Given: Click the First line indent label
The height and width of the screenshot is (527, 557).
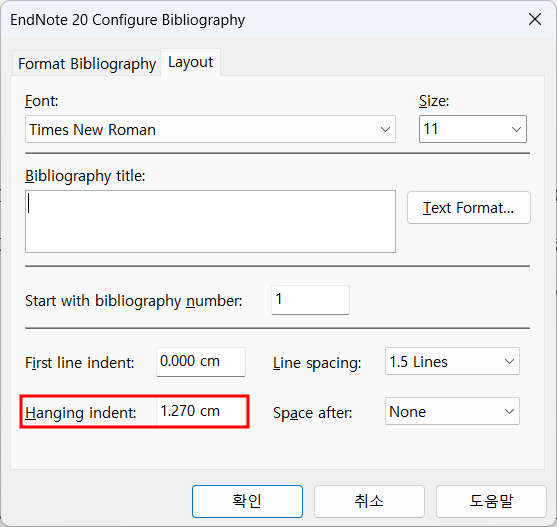Looking at the screenshot, I should coord(80,363).
